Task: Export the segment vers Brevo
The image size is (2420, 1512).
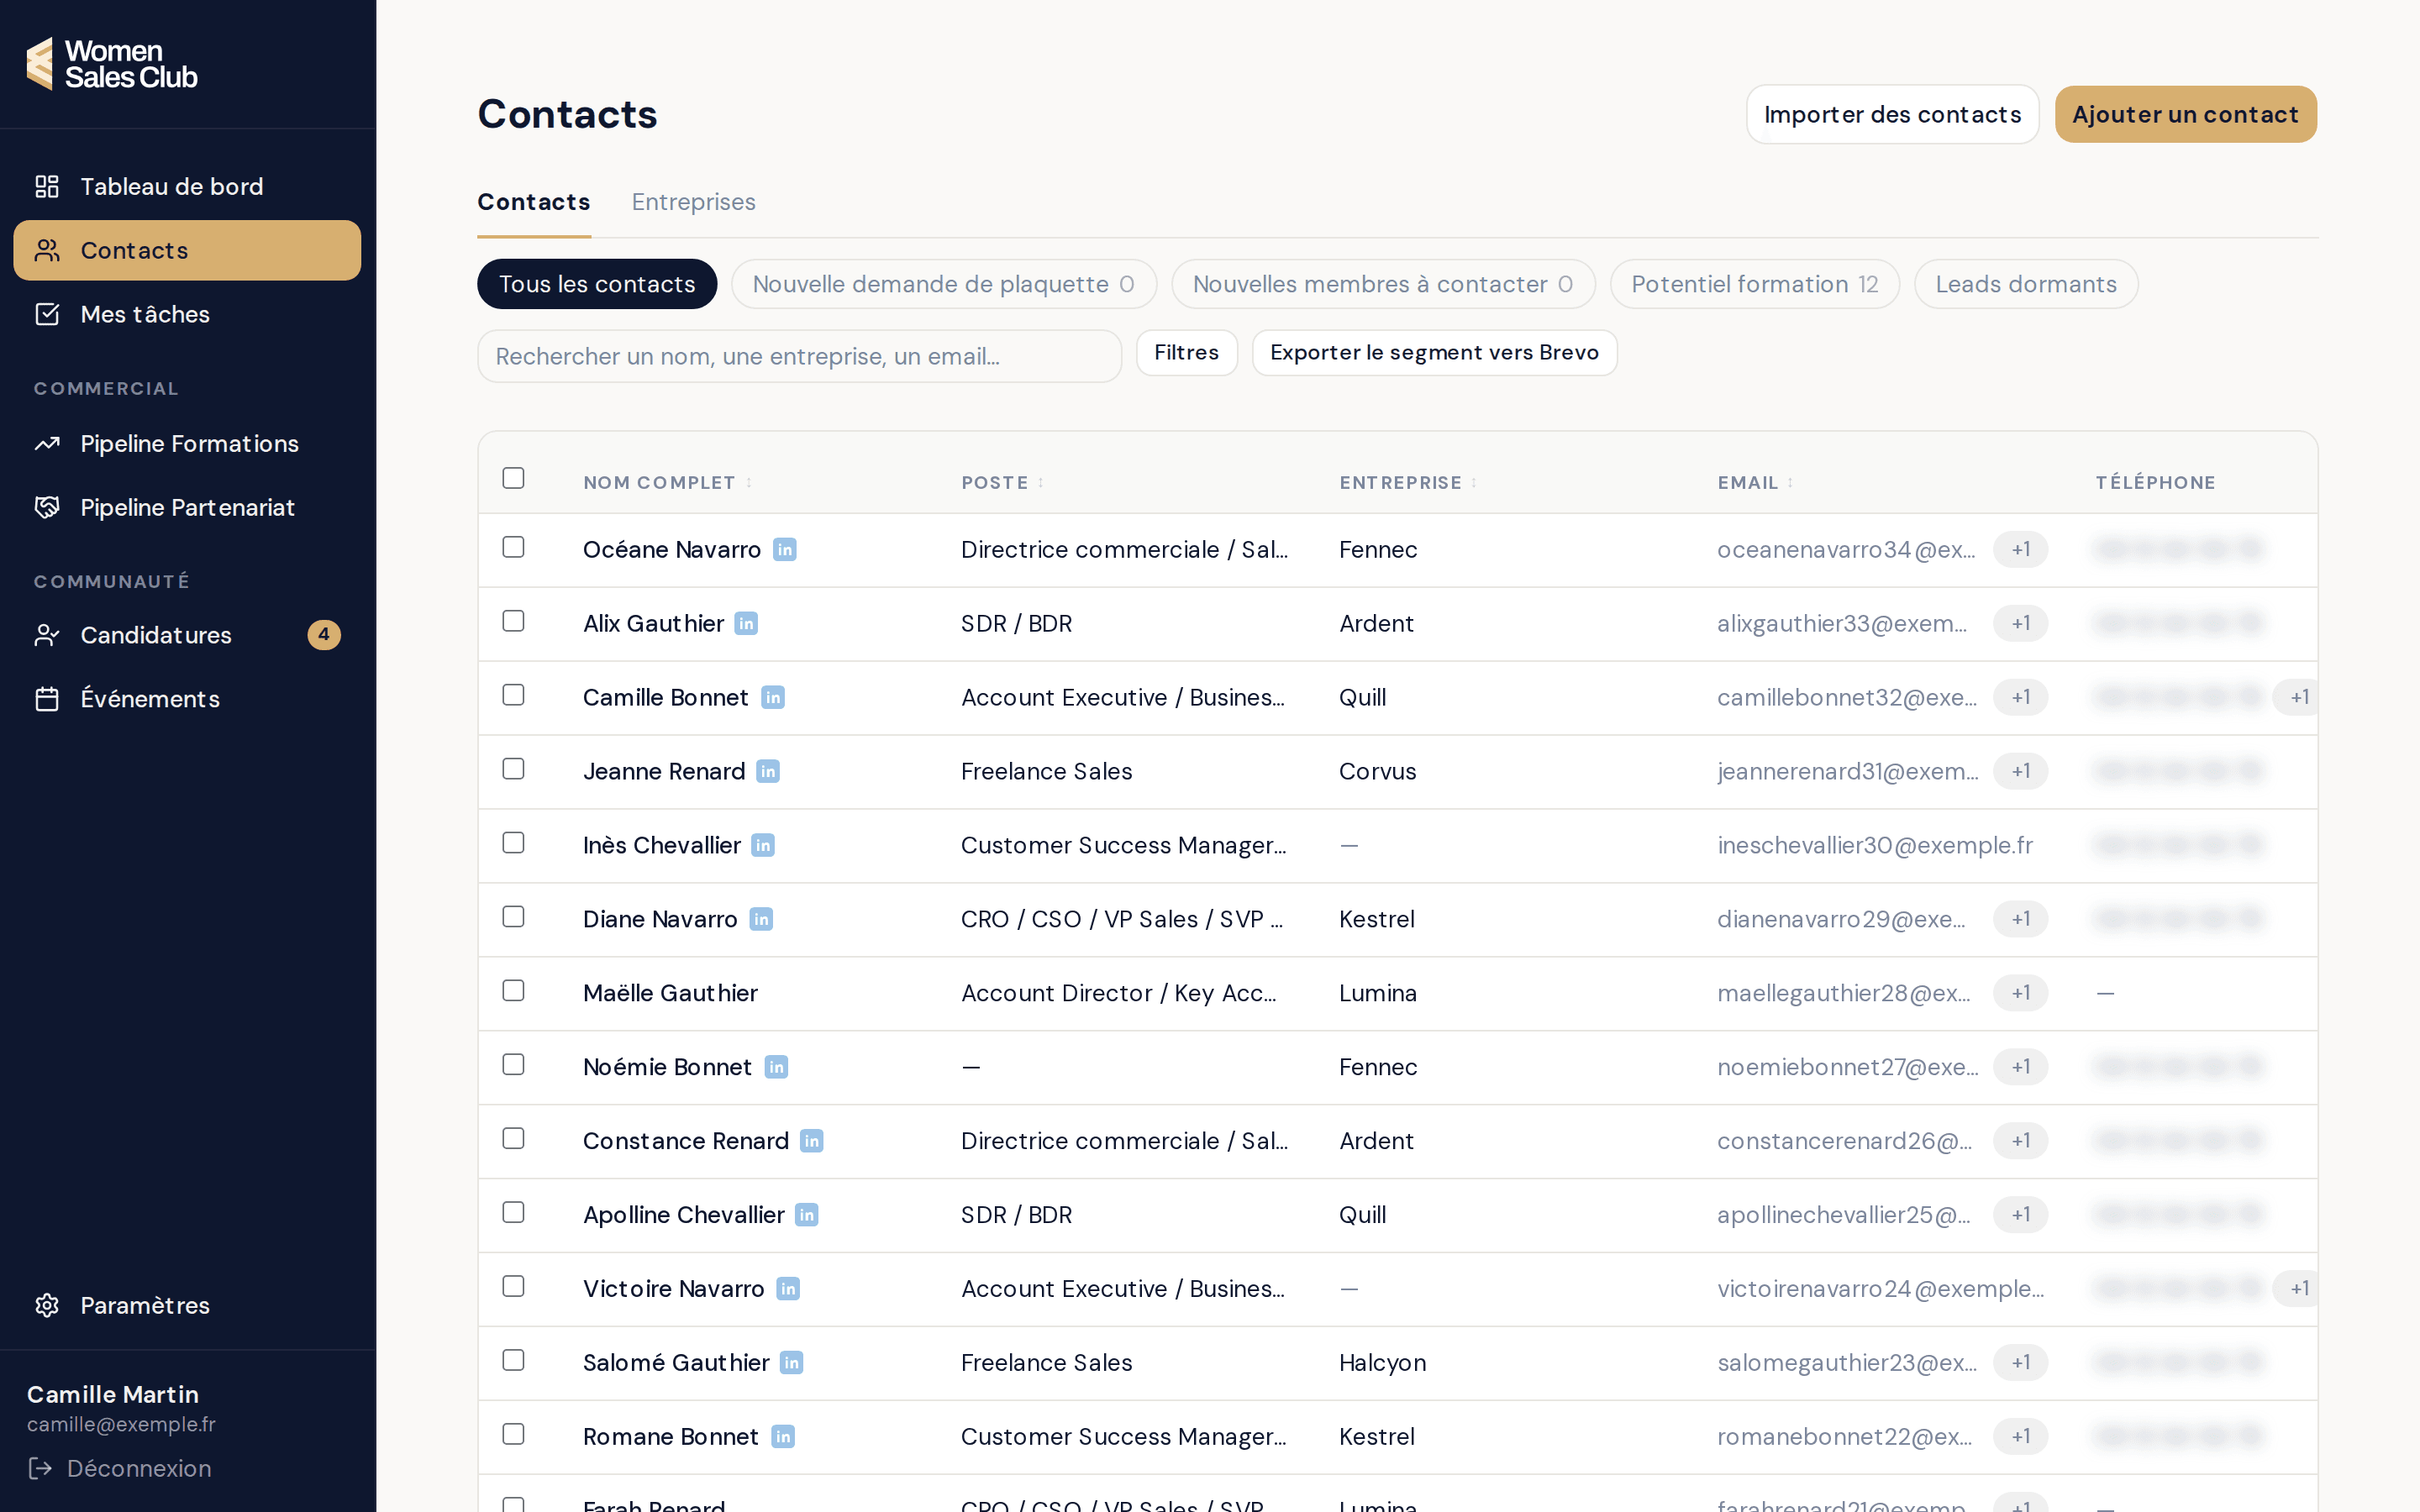Action: tap(1435, 353)
